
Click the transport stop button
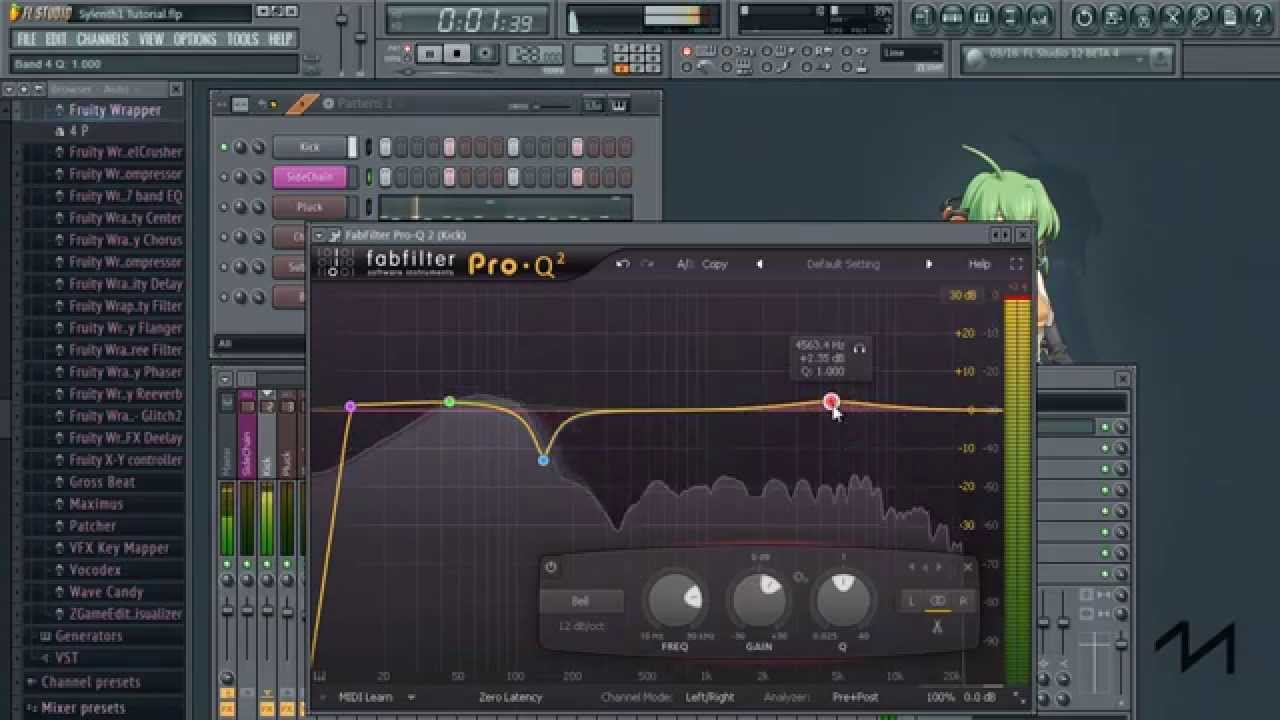[x=457, y=54]
